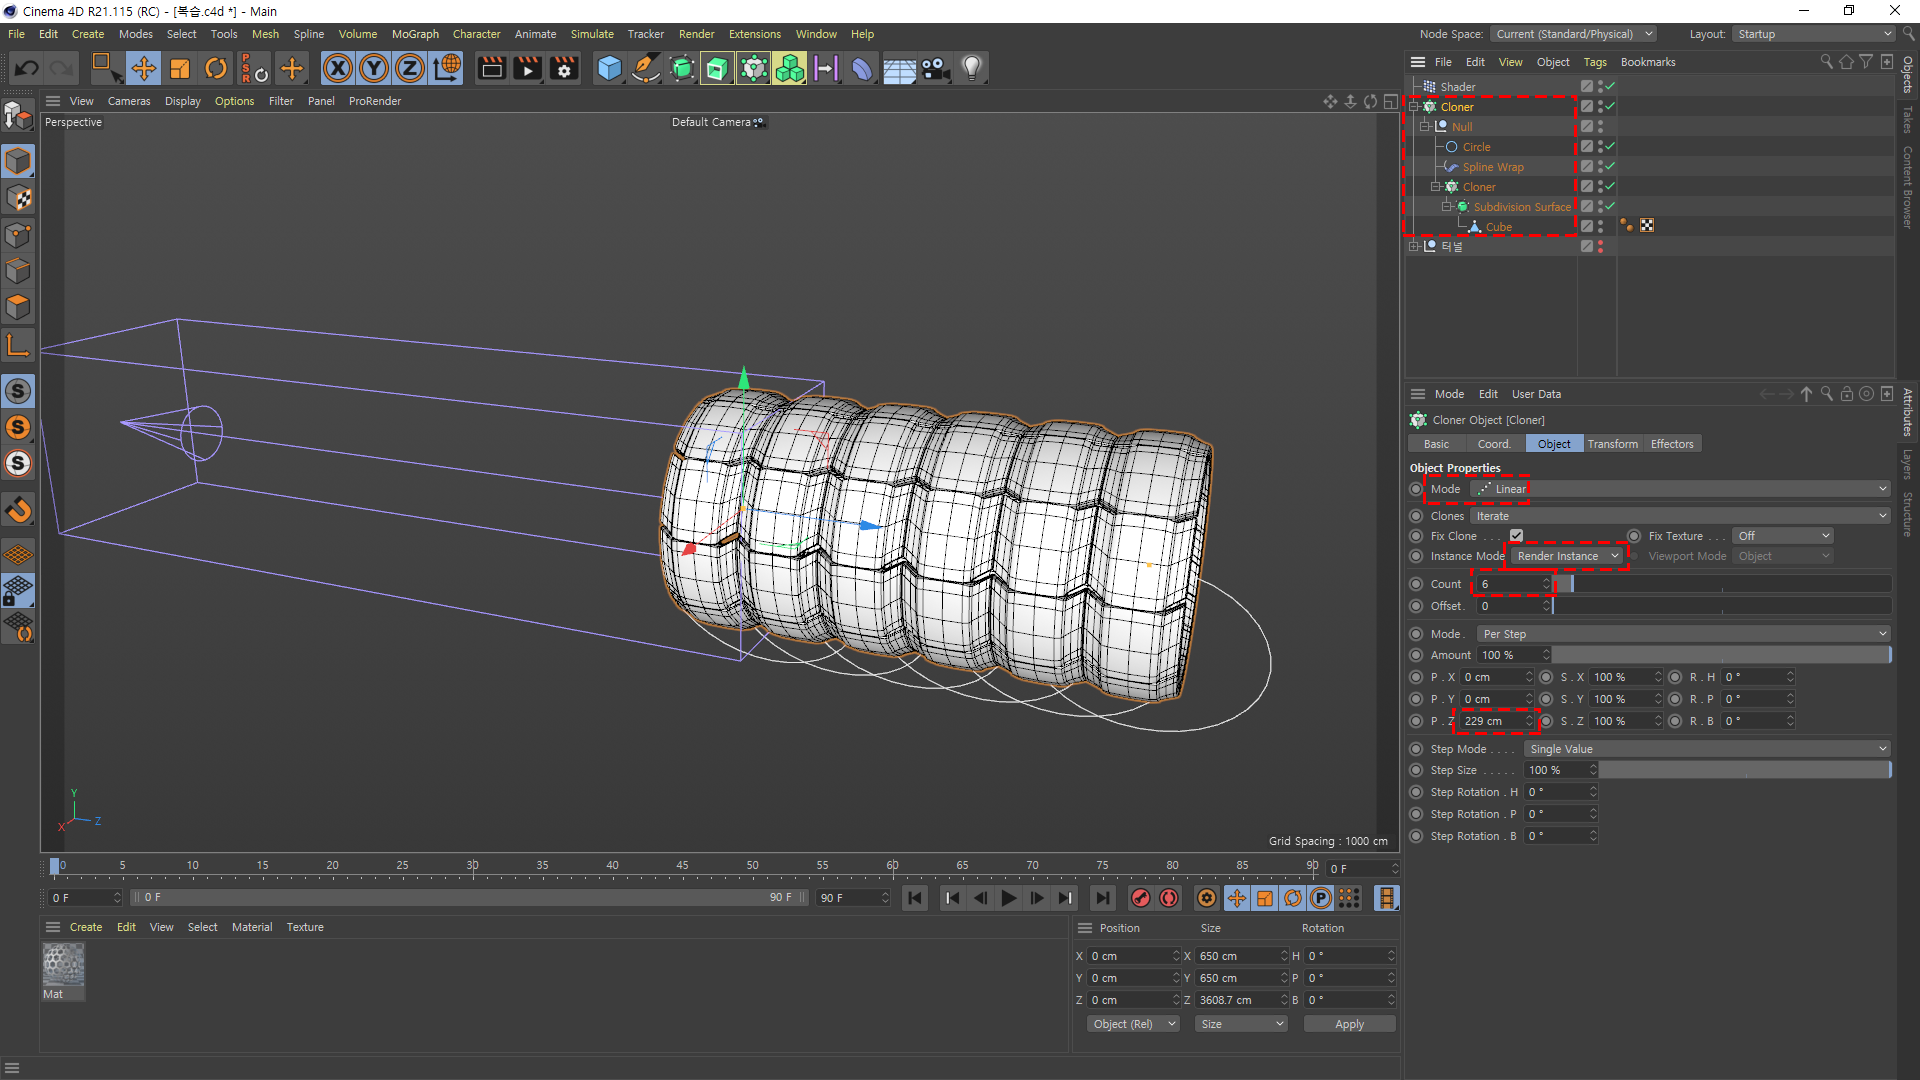This screenshot has height=1080, width=1920.
Task: Toggle enable checkmark for top Cloner
Action: (1610, 106)
